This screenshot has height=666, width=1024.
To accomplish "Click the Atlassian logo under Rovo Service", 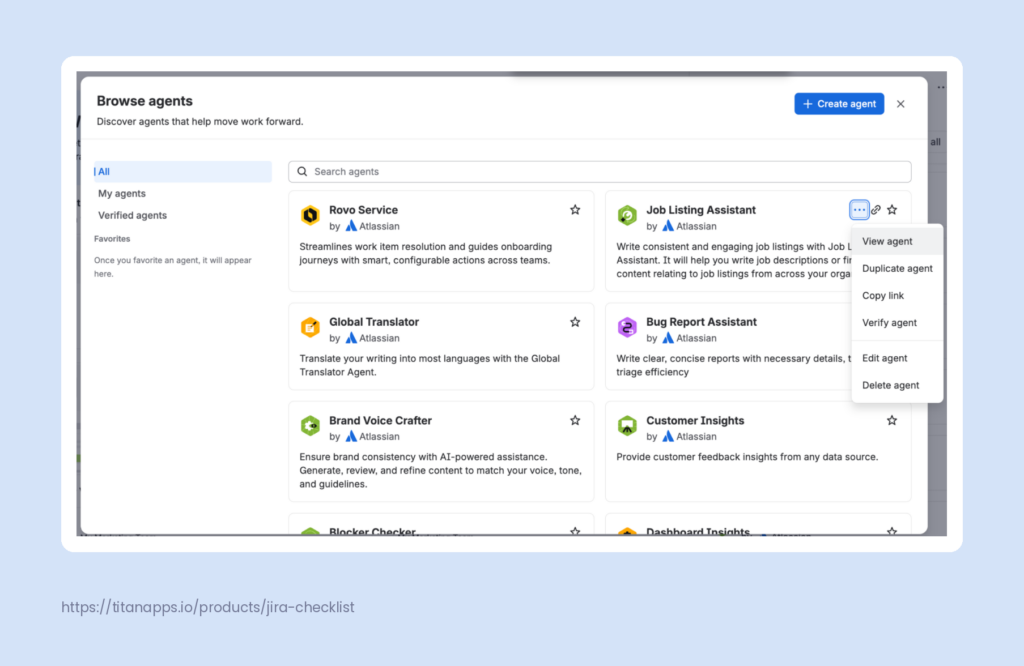I will point(351,226).
